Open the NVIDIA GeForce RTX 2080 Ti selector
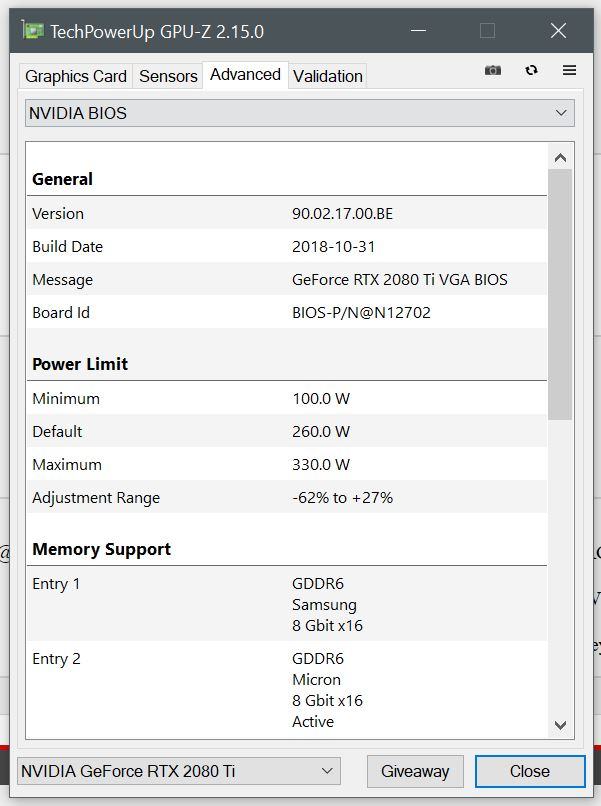 tap(179, 771)
